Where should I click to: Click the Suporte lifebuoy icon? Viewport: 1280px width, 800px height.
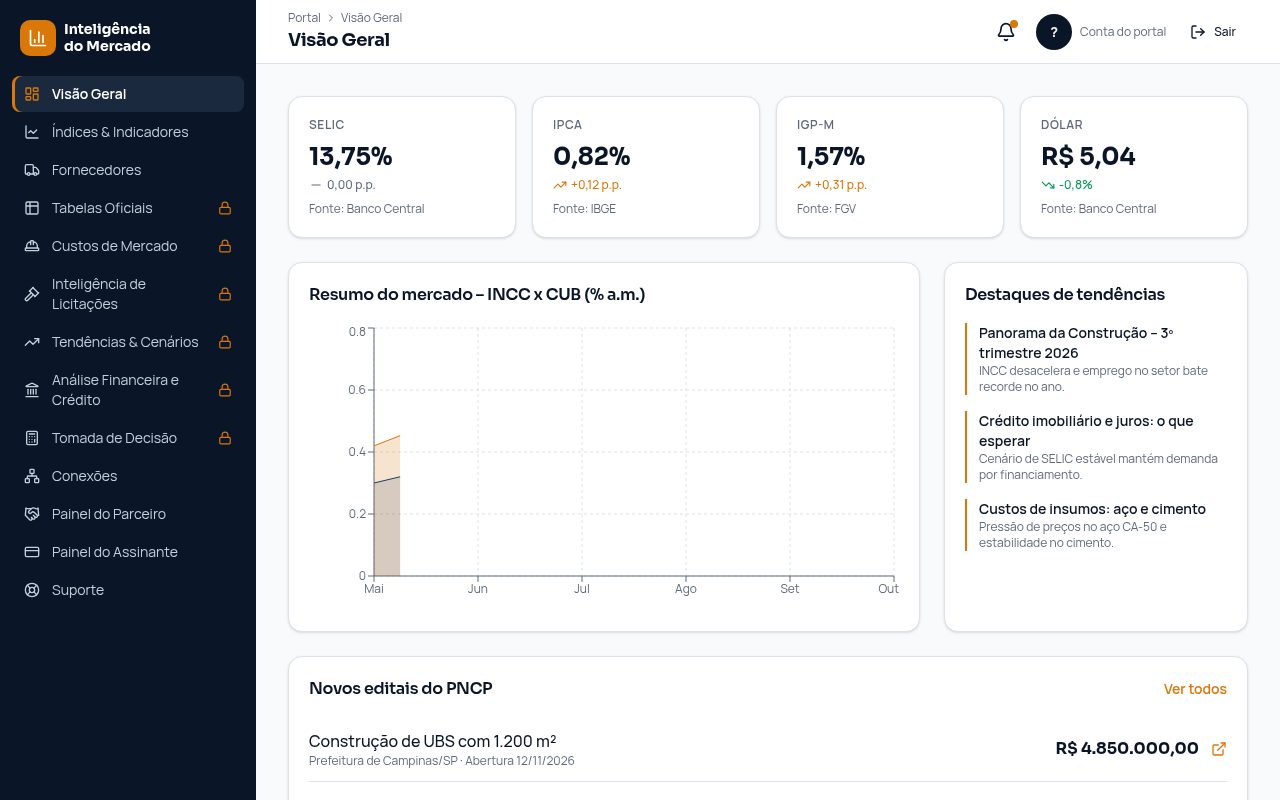(x=32, y=590)
